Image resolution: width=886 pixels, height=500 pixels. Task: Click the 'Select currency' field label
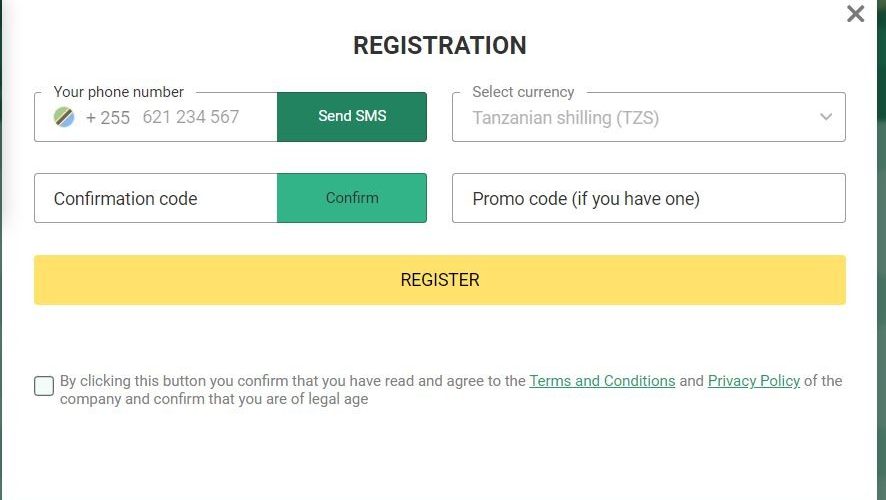click(x=523, y=92)
